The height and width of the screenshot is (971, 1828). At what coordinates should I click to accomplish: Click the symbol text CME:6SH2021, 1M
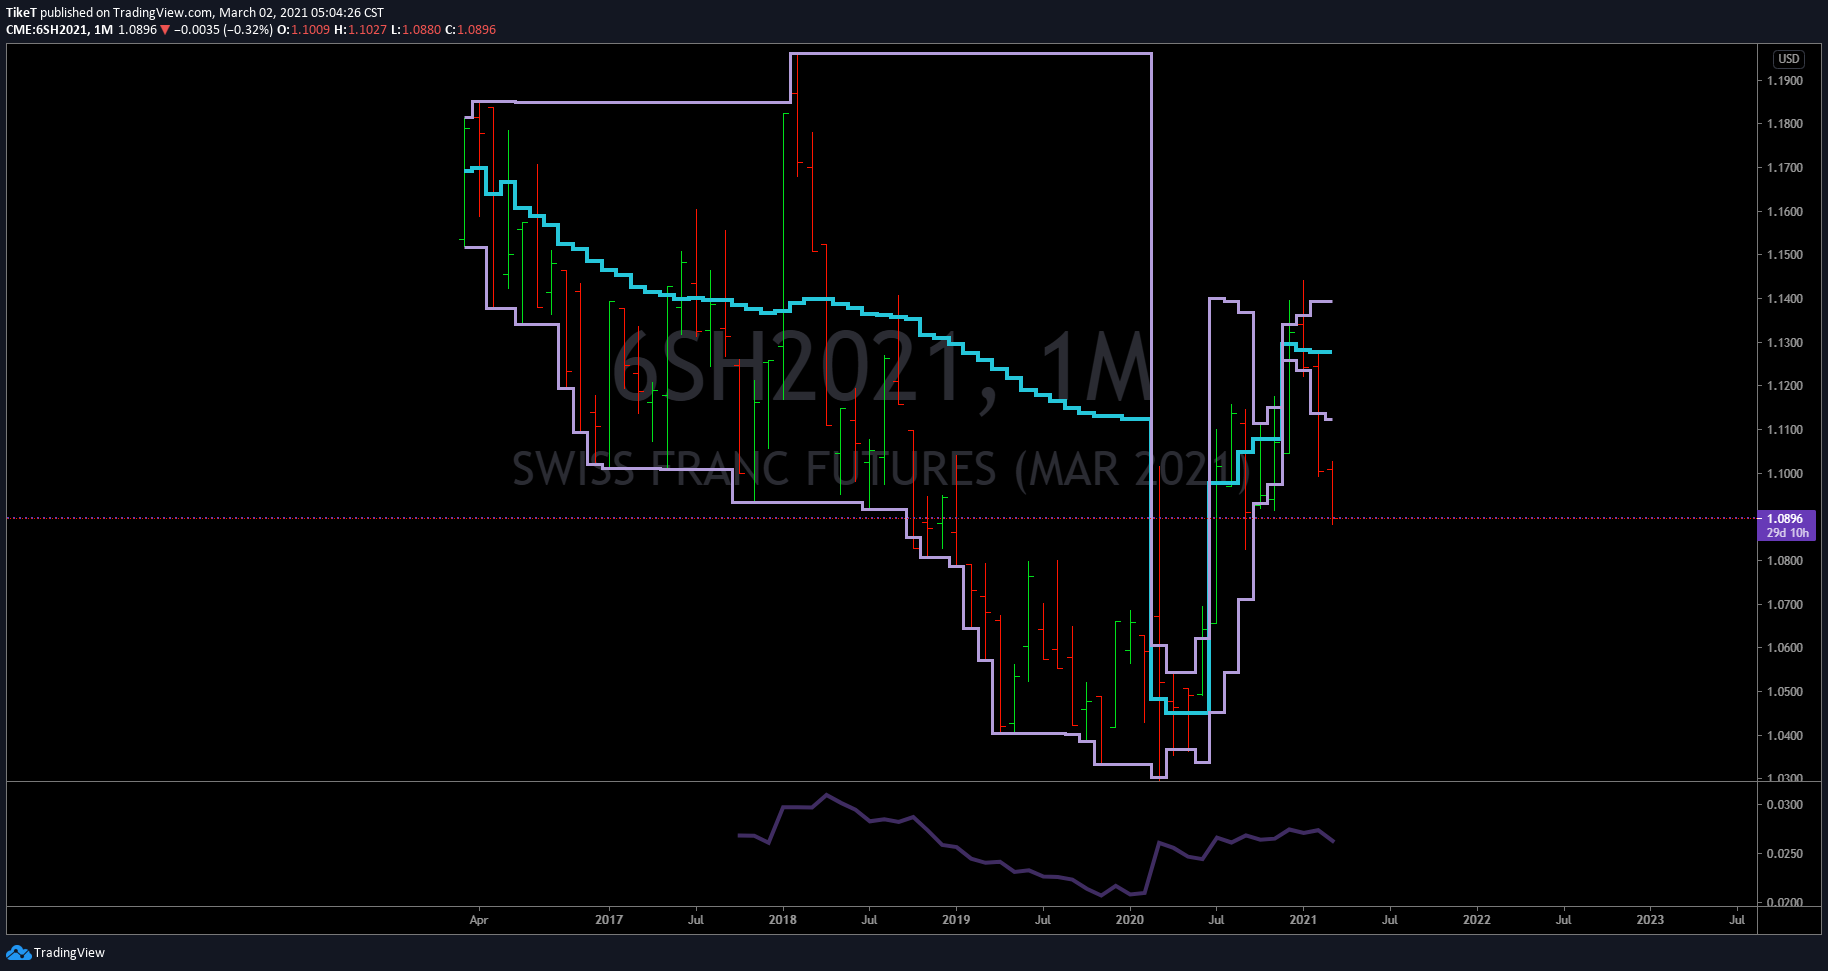pos(59,30)
